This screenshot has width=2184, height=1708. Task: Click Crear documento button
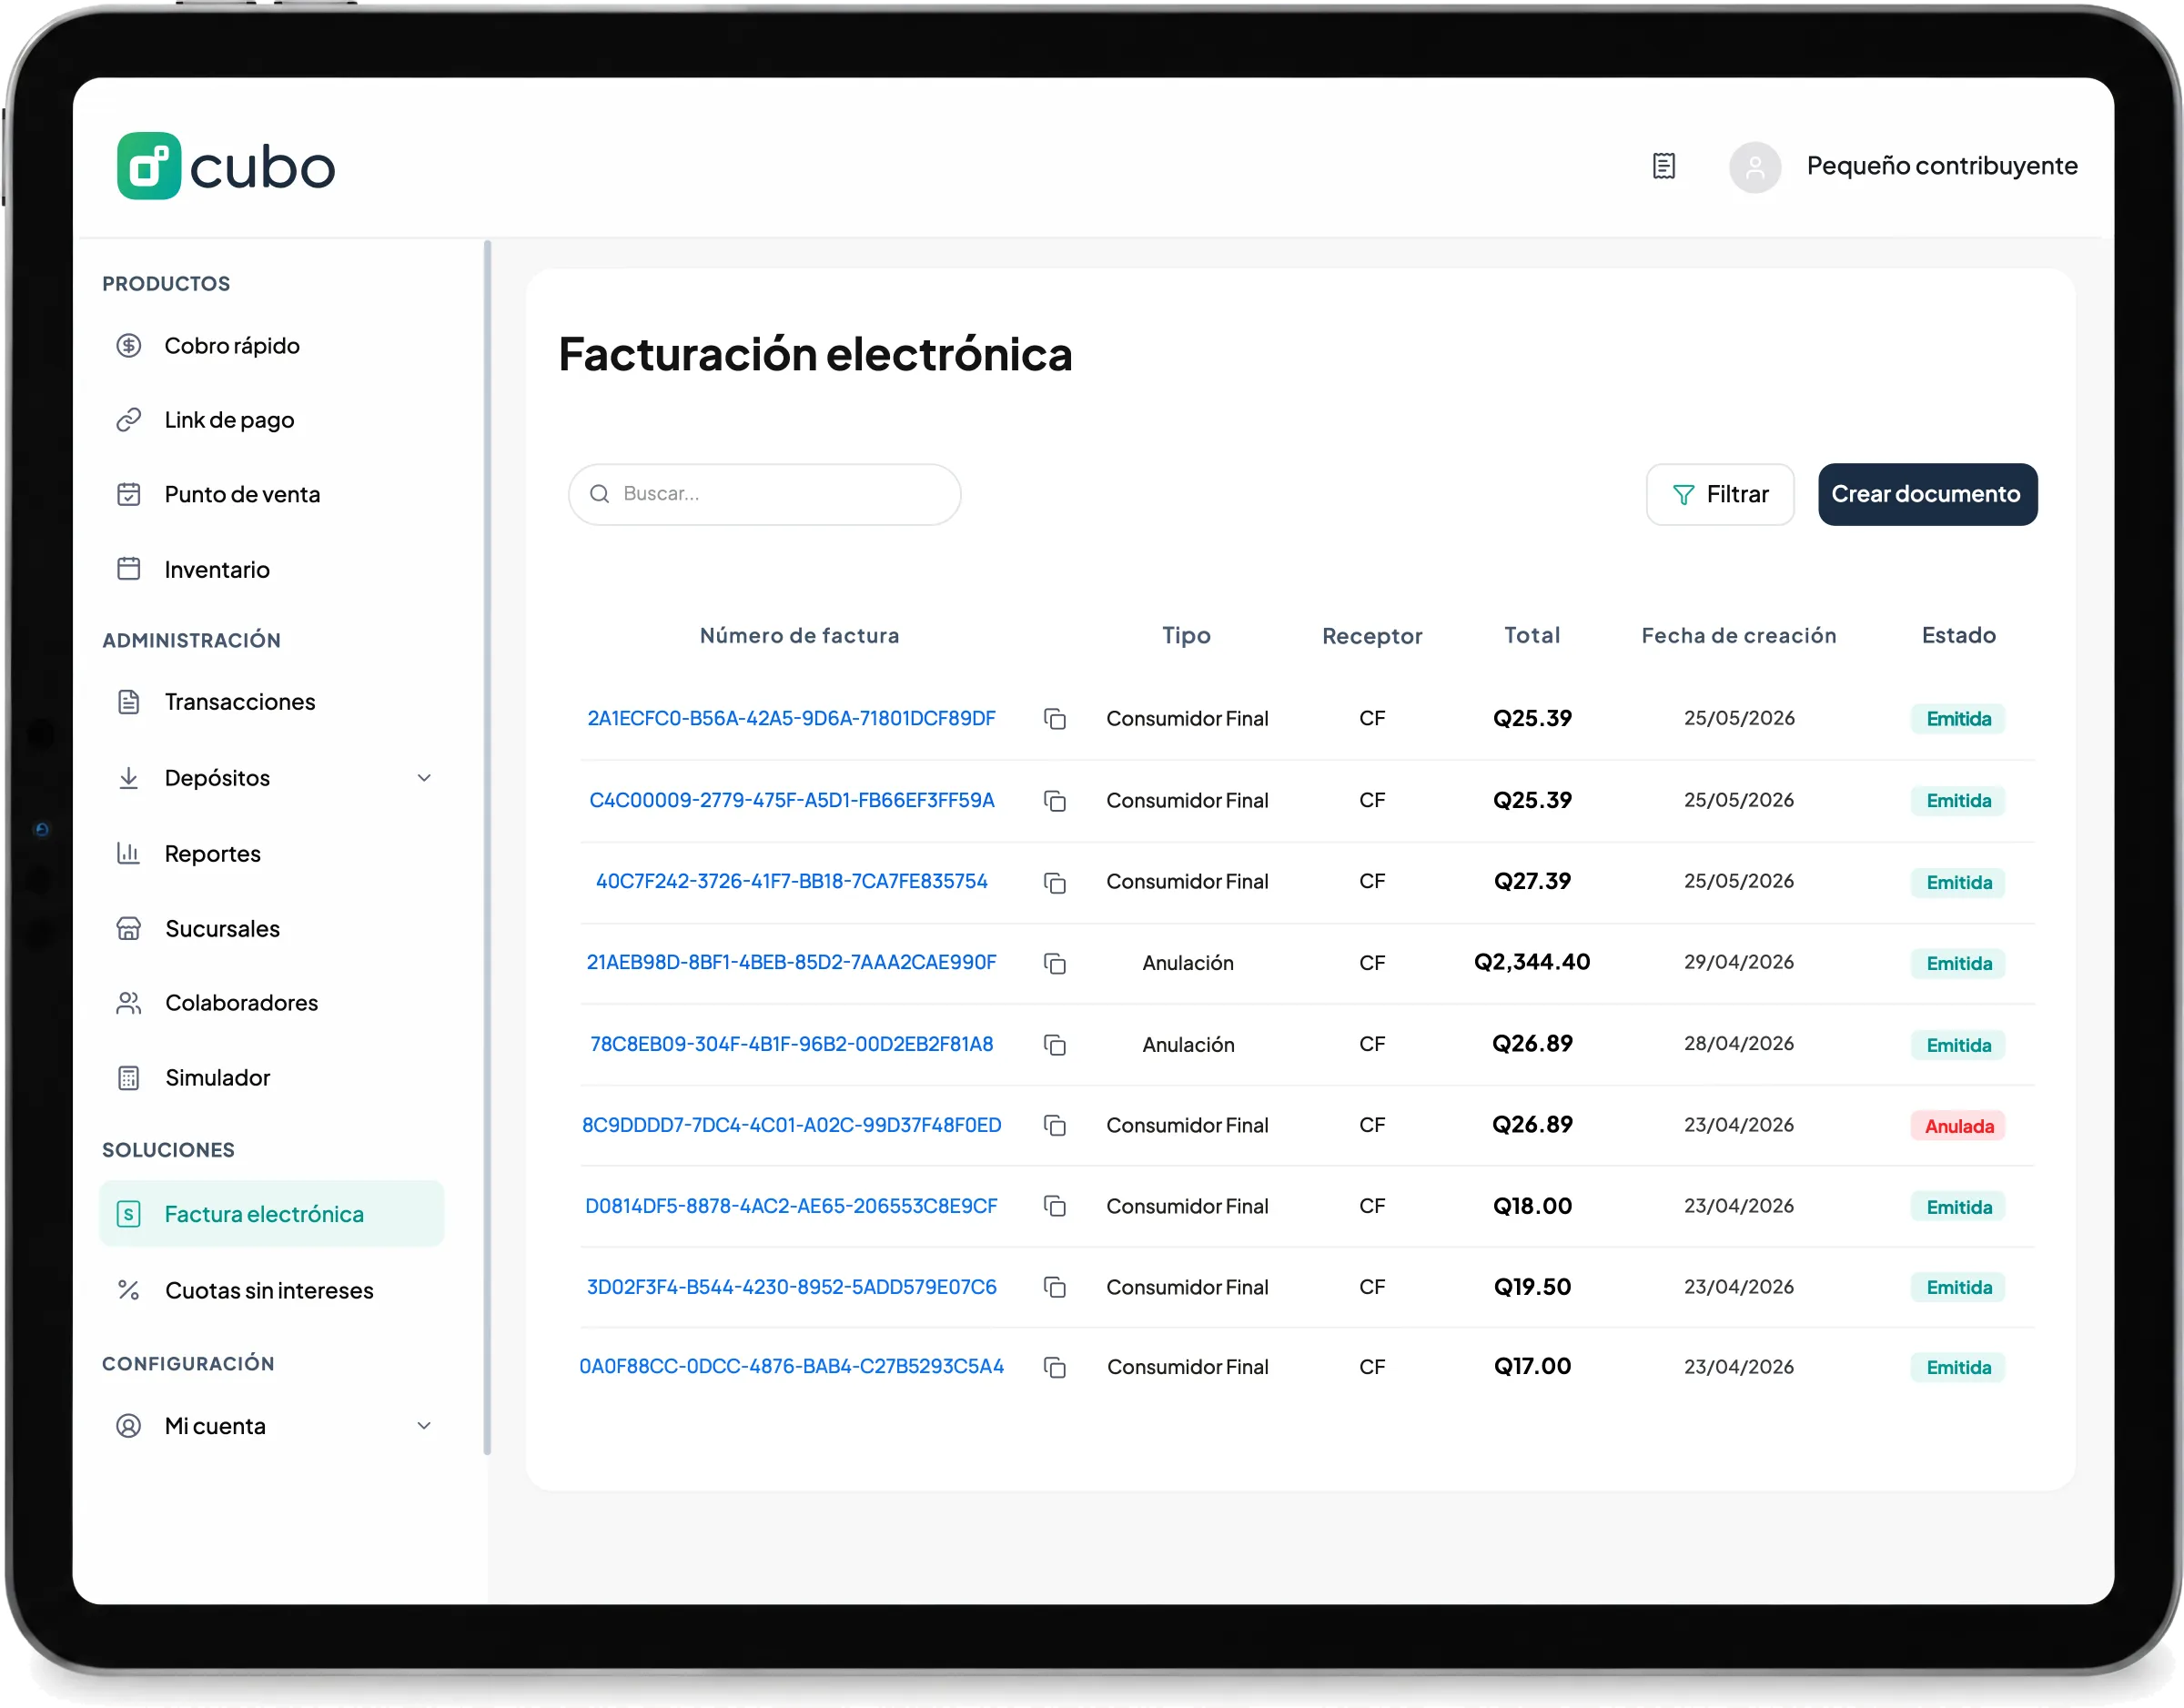(1927, 494)
